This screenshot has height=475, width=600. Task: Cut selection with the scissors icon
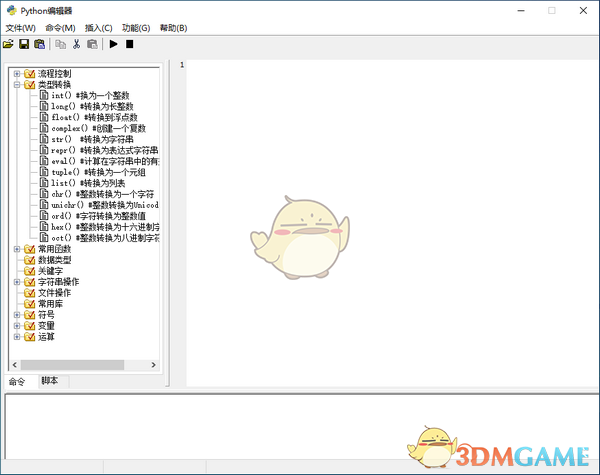coord(77,44)
